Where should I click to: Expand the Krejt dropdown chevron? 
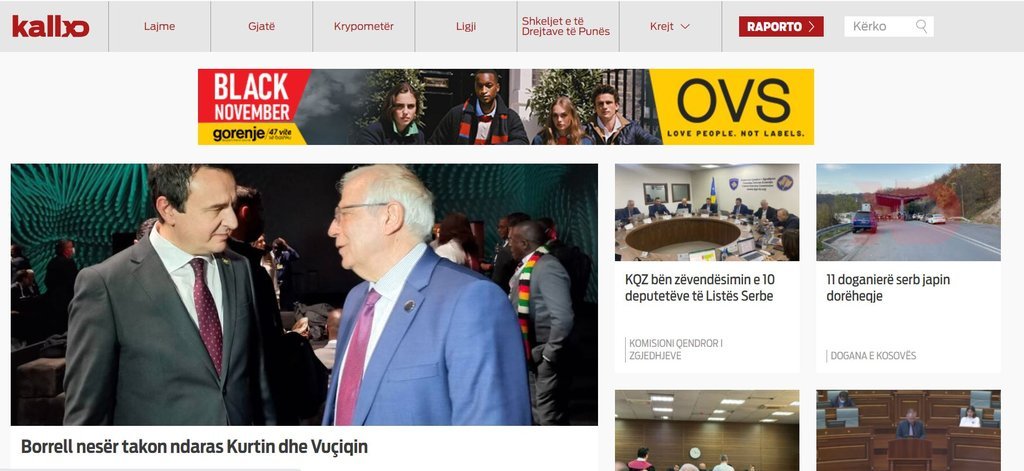[685, 27]
